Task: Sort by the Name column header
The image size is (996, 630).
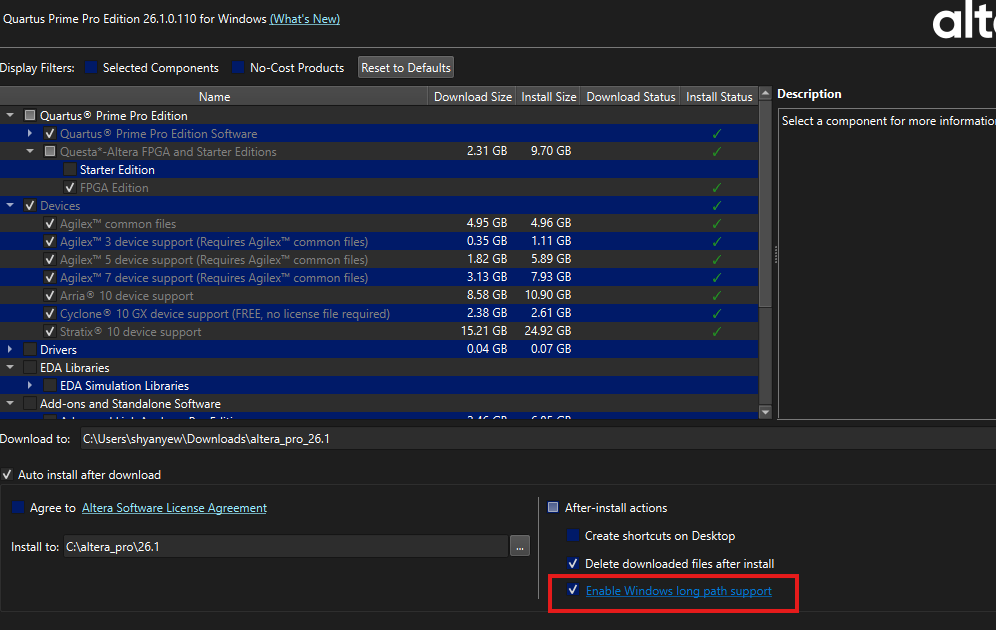Action: tap(214, 97)
